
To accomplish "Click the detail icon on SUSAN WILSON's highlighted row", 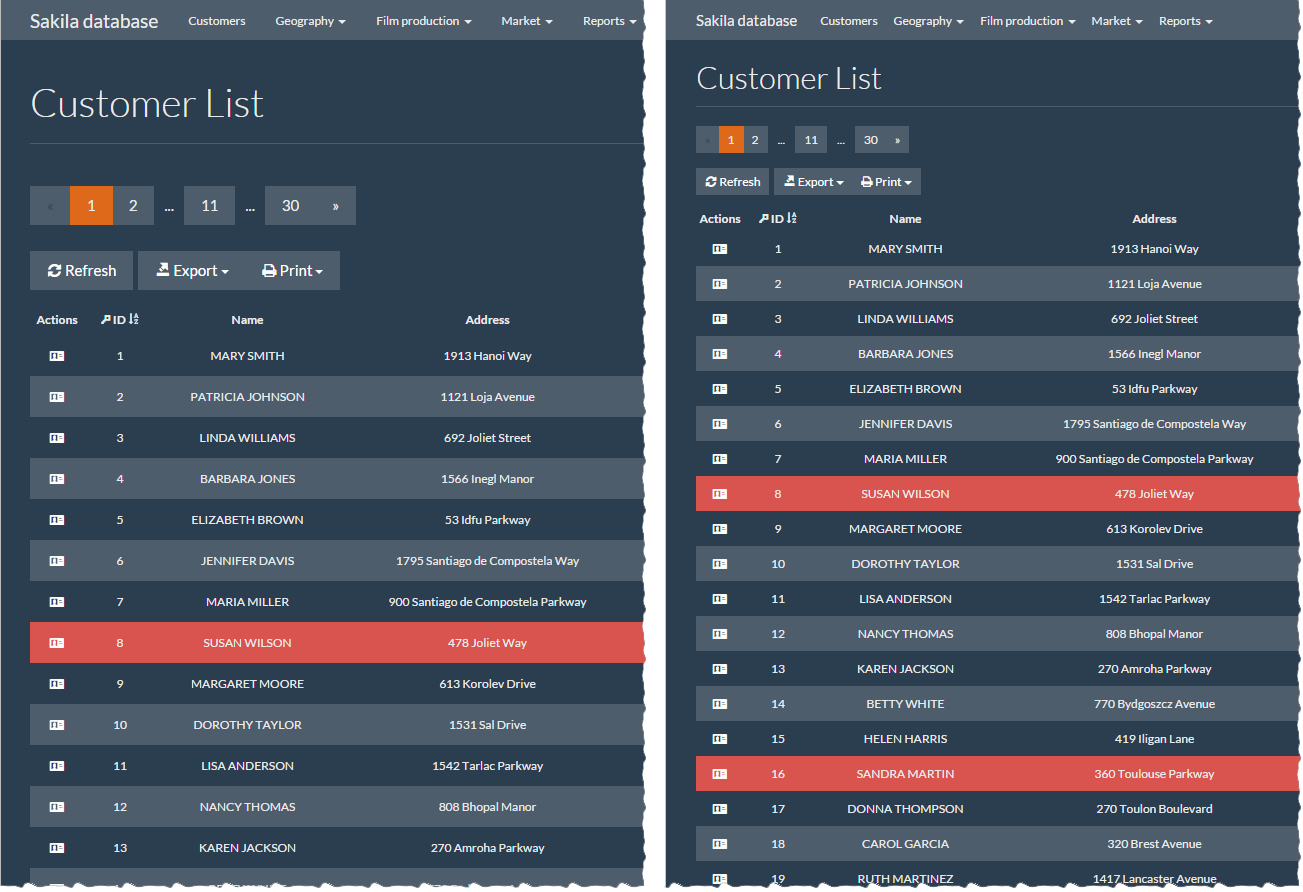I will [x=57, y=642].
